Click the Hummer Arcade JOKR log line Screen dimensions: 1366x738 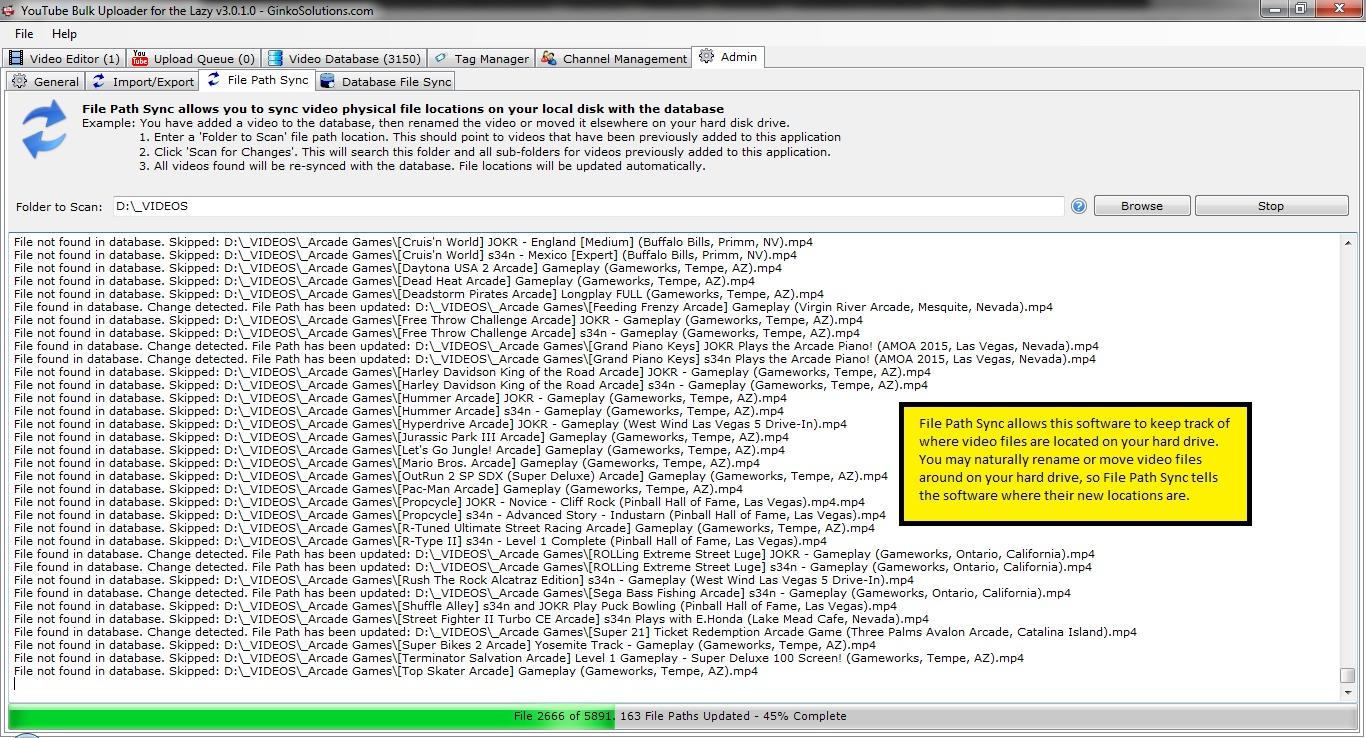point(400,398)
